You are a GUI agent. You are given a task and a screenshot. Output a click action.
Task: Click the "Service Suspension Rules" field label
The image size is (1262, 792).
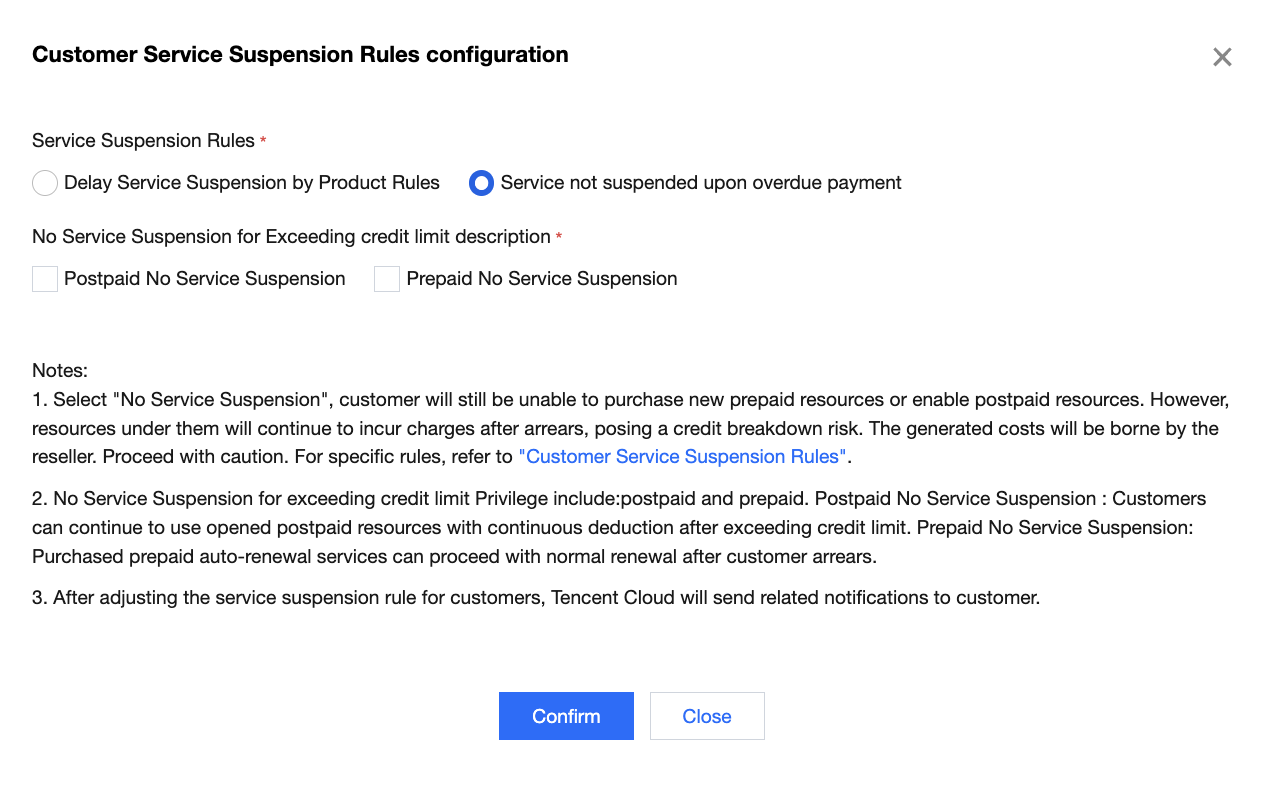pyautogui.click(x=143, y=141)
